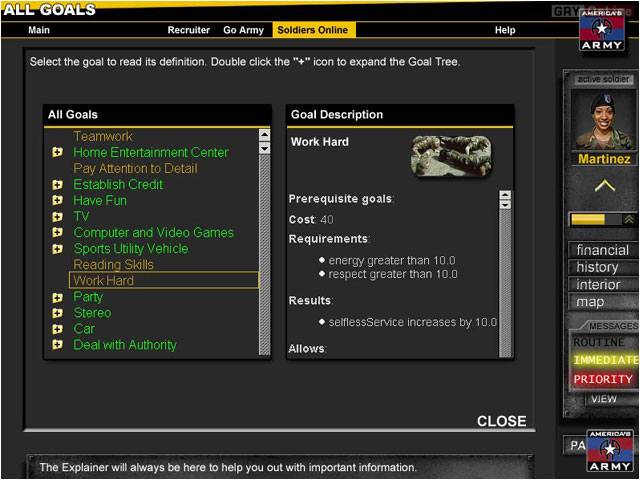Viewport: 640px width, 480px height.
Task: Select Computer and Video Games text
Action: 153,233
